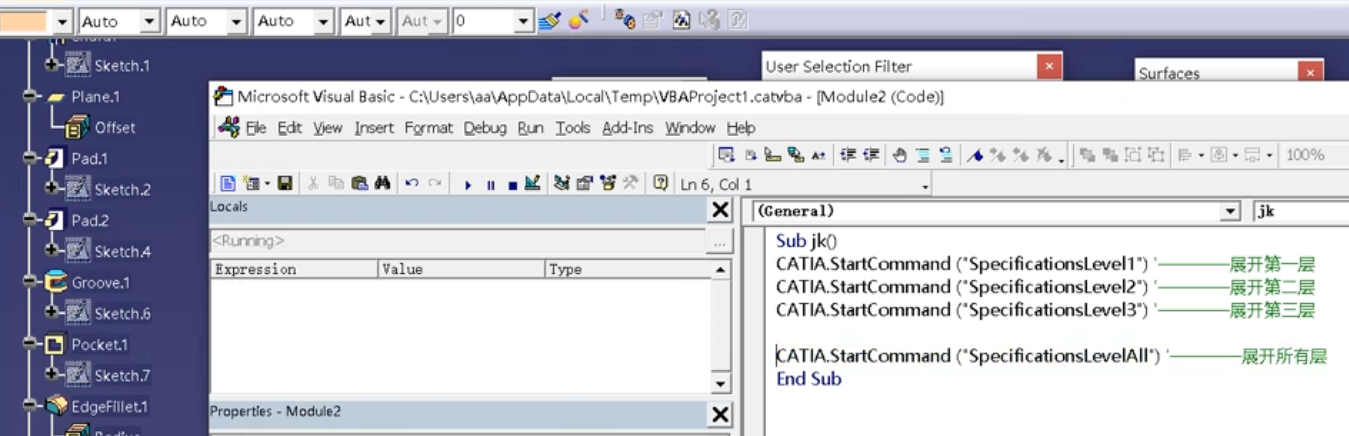Click the Uncomment Block icon
This screenshot has width=1349, height=436.
945,155
